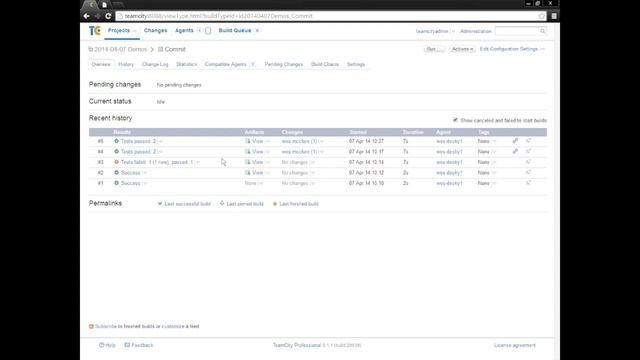This screenshot has width=640, height=360.
Task: Toggle Show canceled and failed to start builds
Action: click(x=455, y=120)
